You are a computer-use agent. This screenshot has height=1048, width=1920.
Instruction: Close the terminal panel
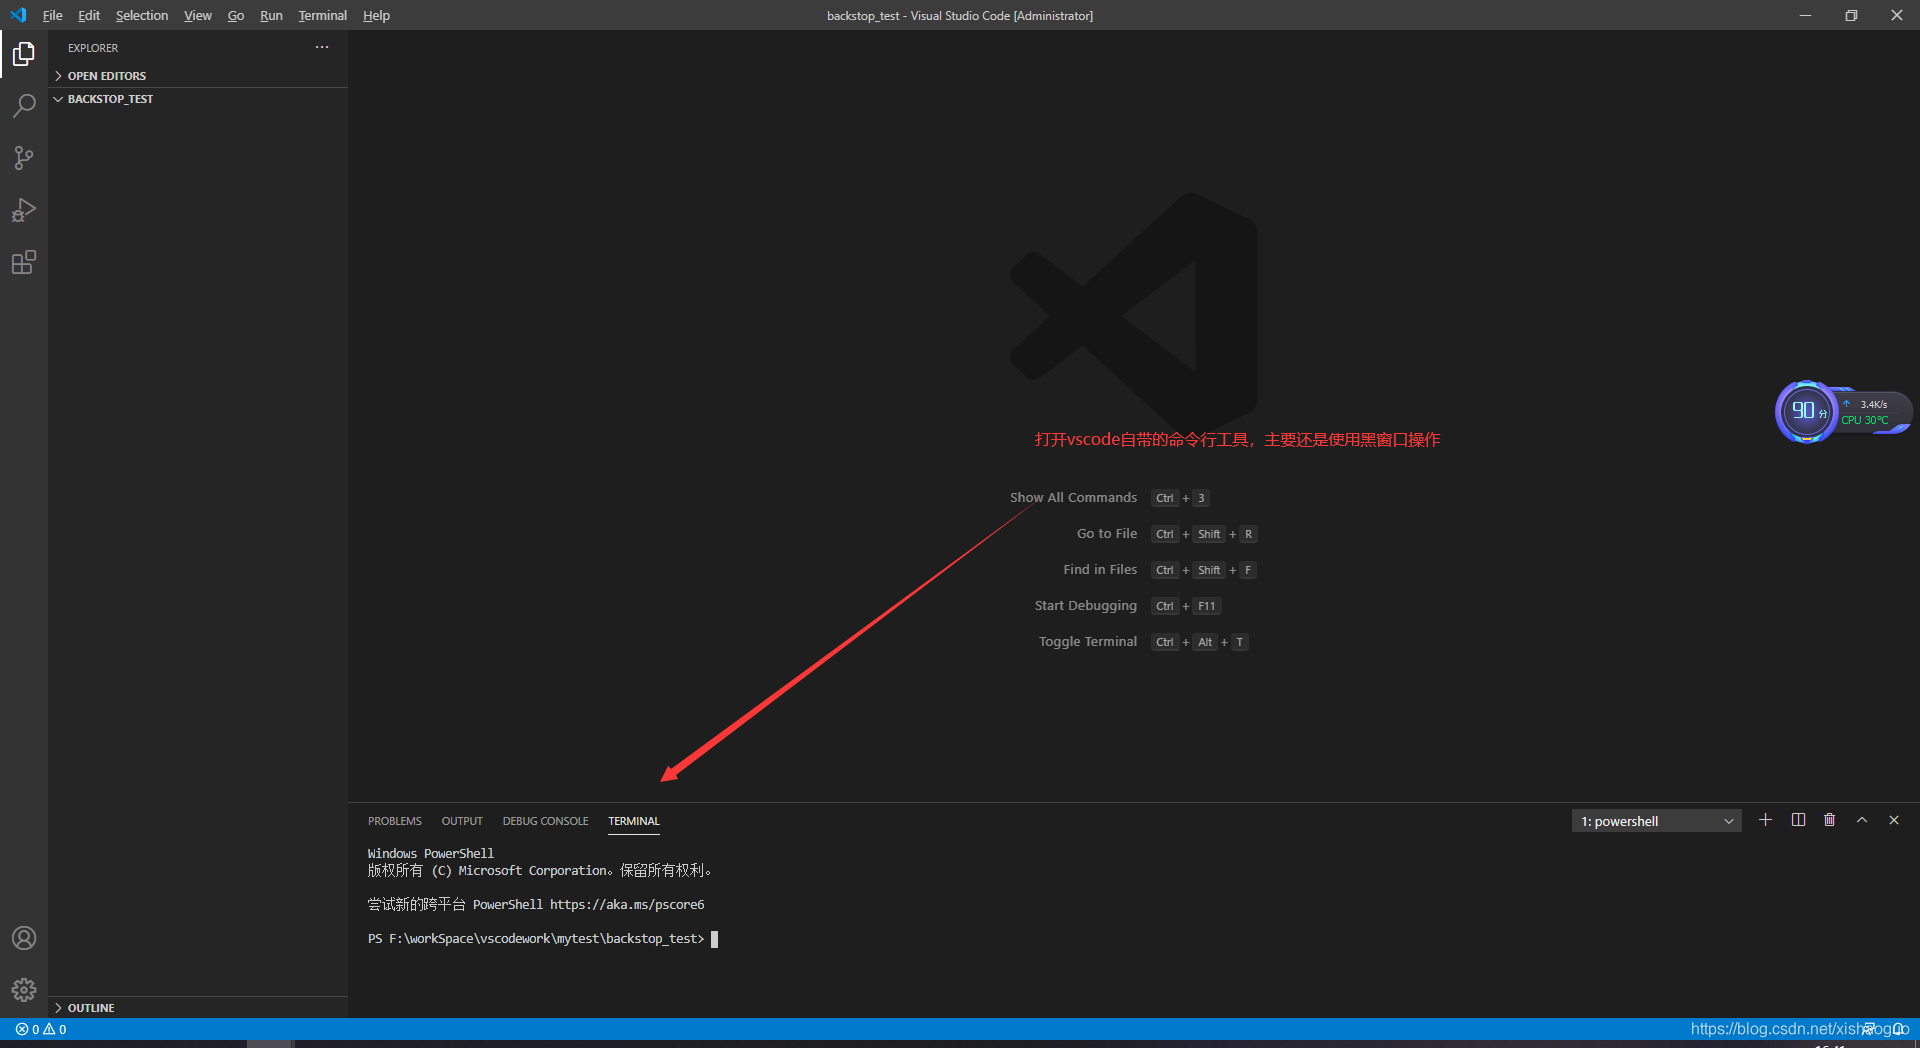1894,820
